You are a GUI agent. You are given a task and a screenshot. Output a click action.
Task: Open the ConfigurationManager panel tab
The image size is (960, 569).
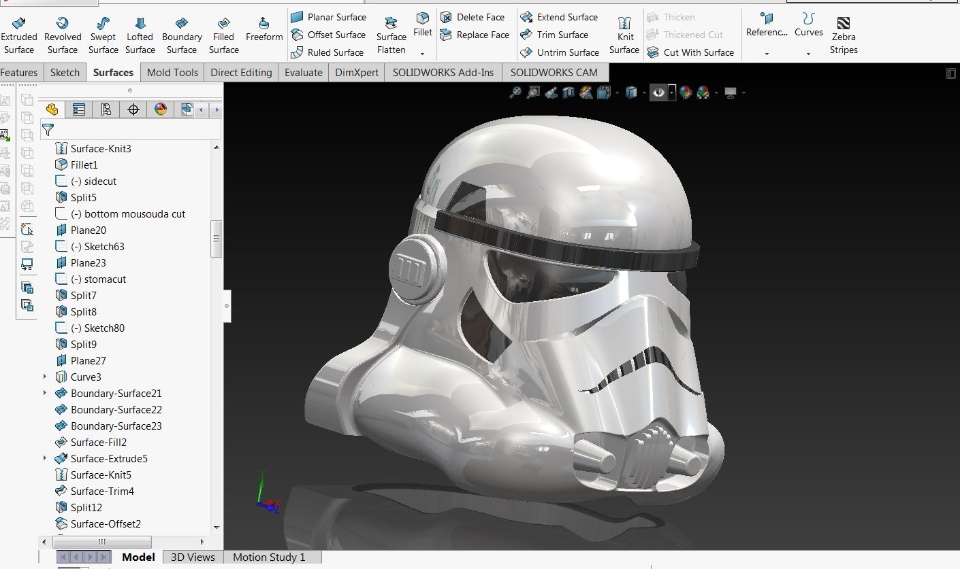pos(106,110)
